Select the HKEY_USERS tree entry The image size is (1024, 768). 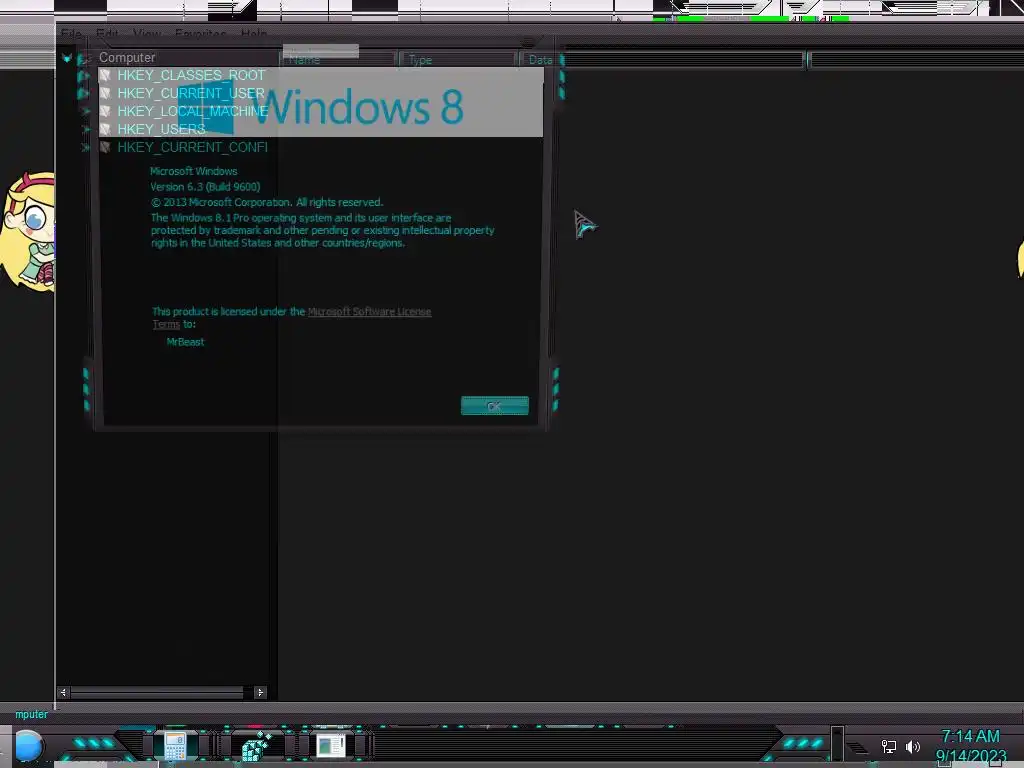click(161, 129)
